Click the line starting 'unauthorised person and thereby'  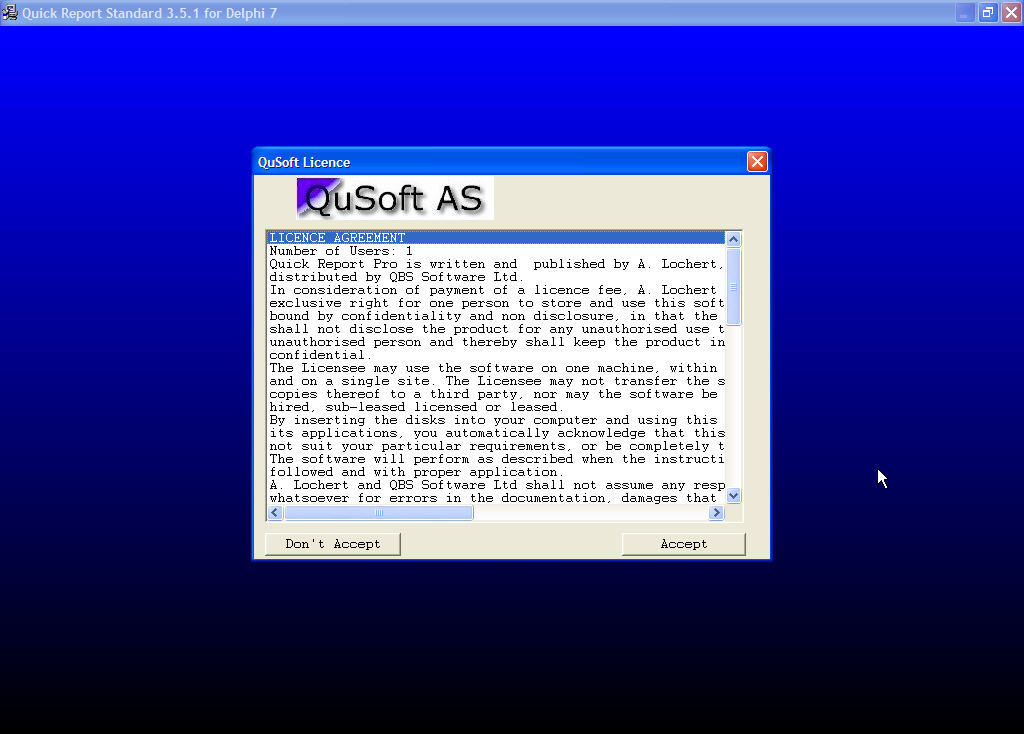[x=496, y=342]
